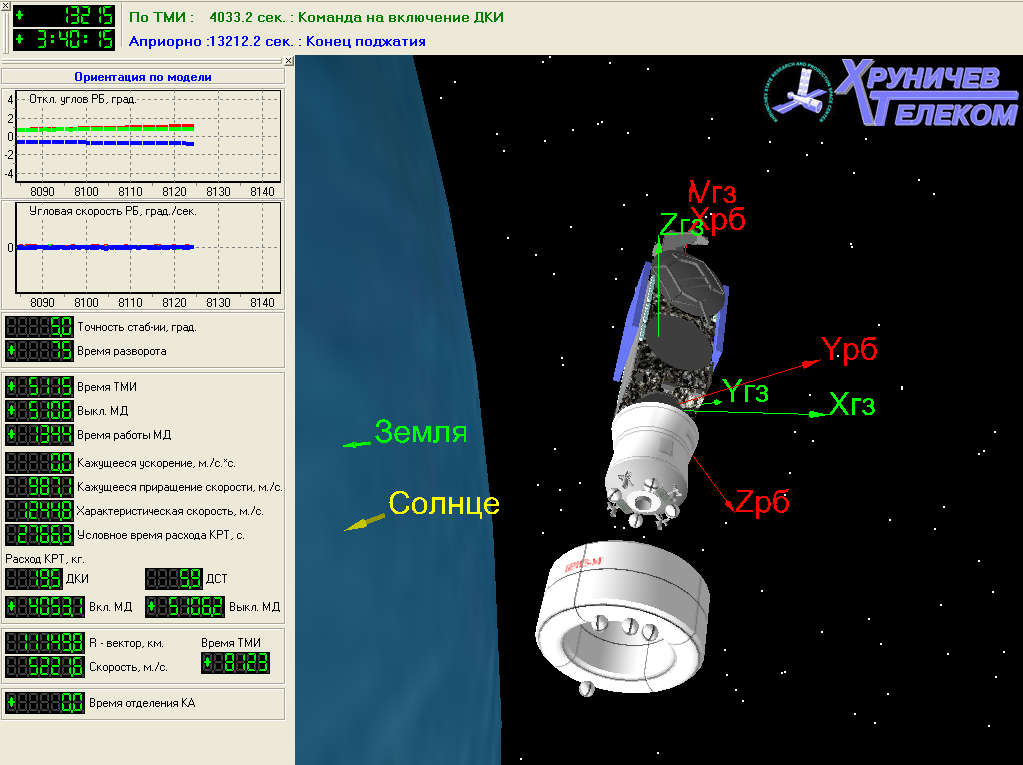This screenshot has width=1023, height=765.
Task: Select the green Xгз axis label
Action: pyautogui.click(x=851, y=405)
